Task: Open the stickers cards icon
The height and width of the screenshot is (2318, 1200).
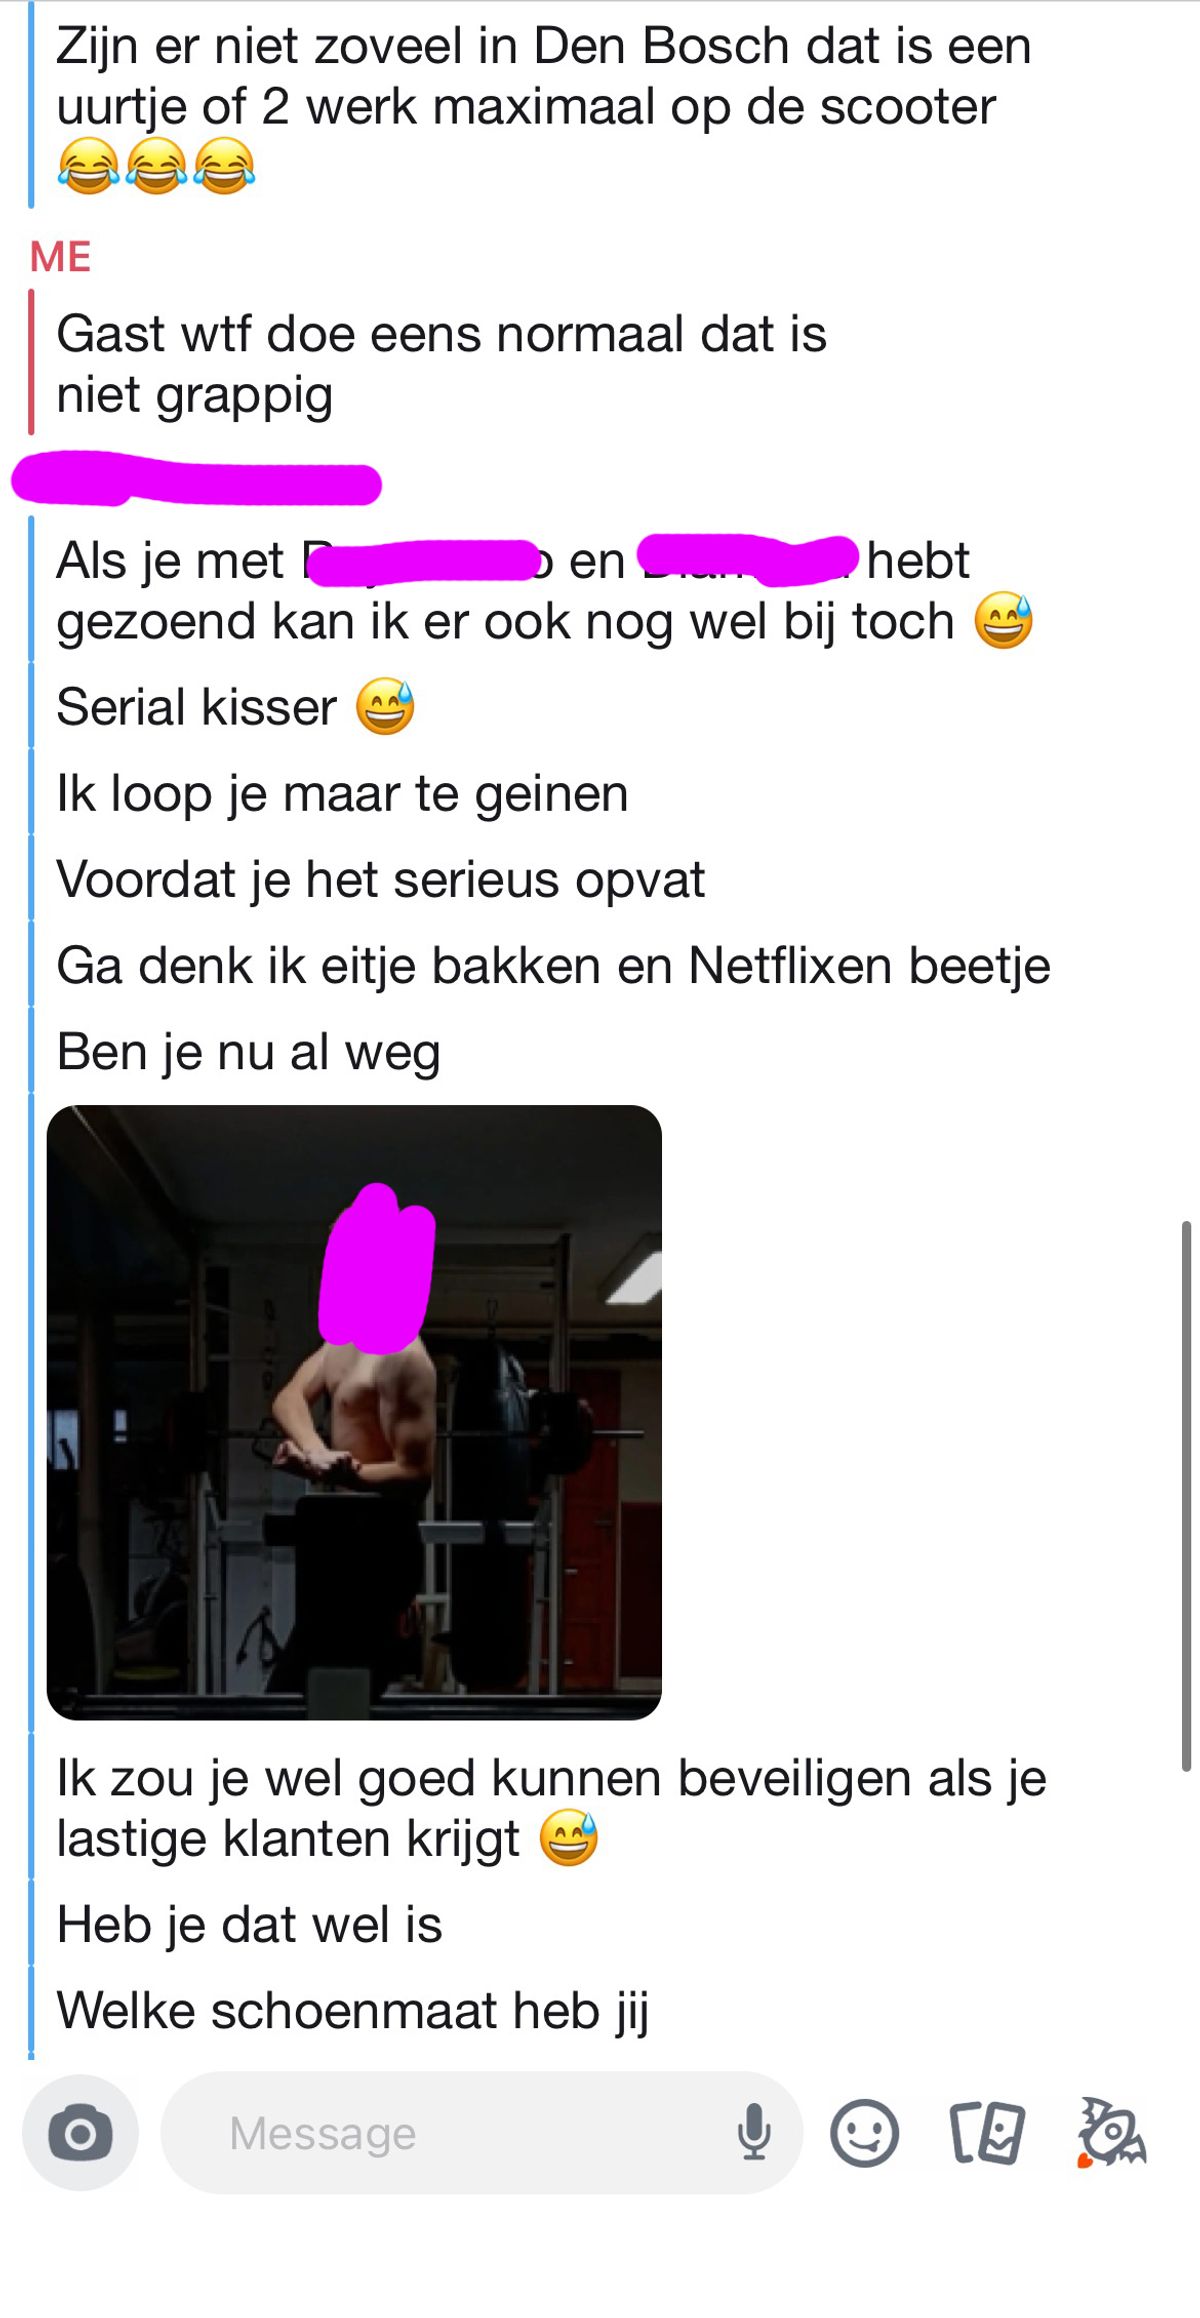Action: tap(987, 2133)
